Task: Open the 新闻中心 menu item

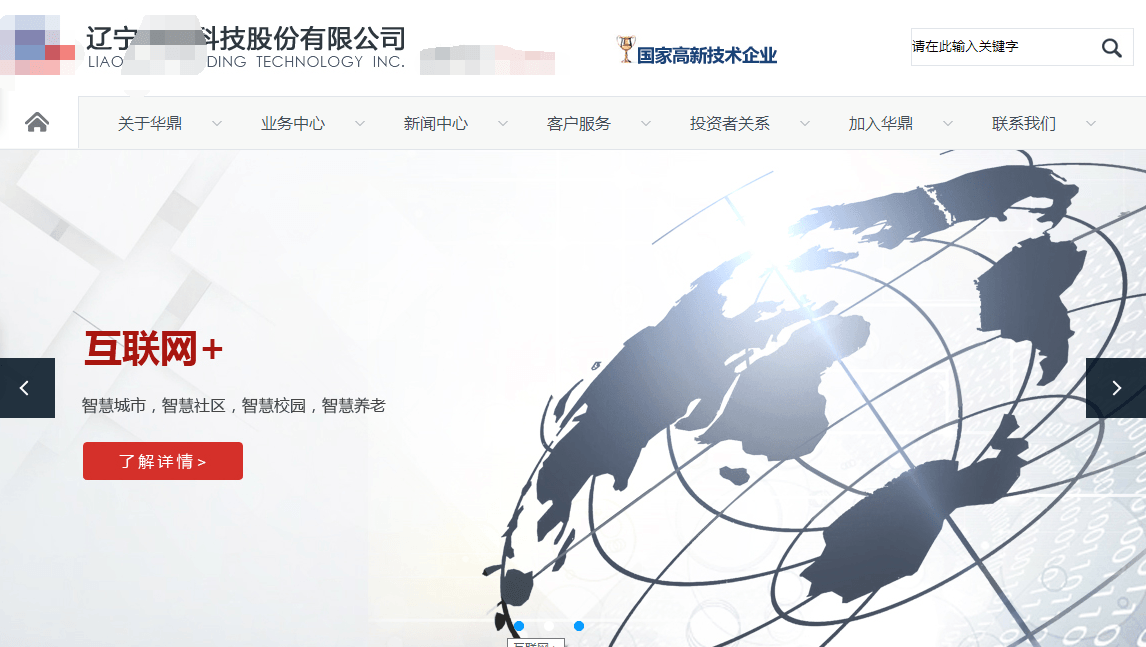Action: point(435,124)
